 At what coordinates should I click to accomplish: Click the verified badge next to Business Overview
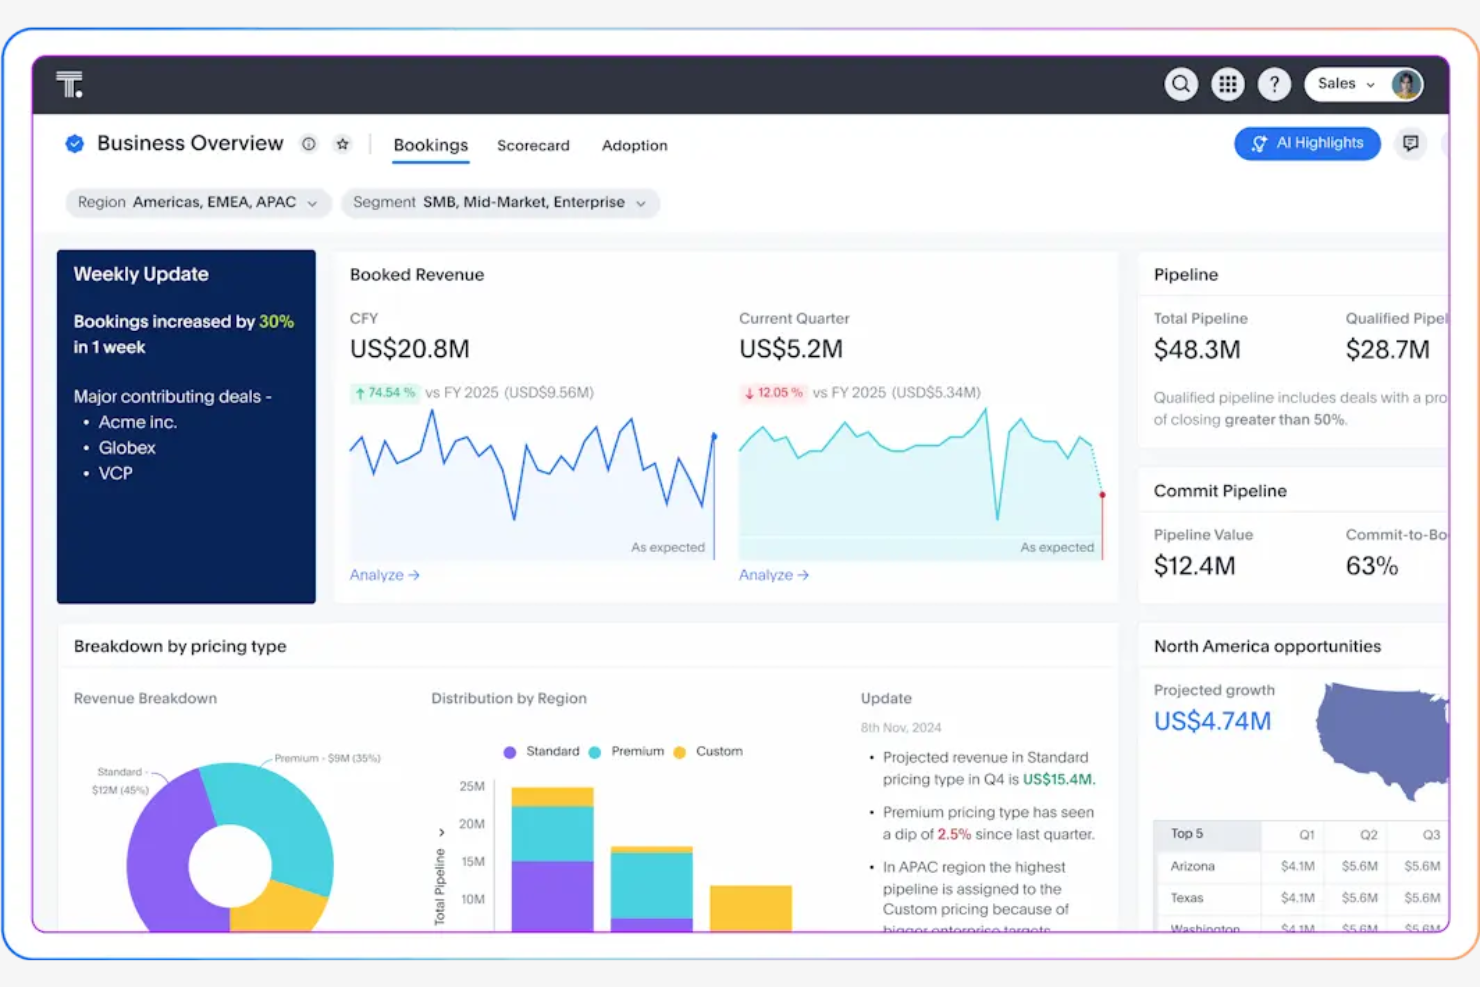[74, 143]
